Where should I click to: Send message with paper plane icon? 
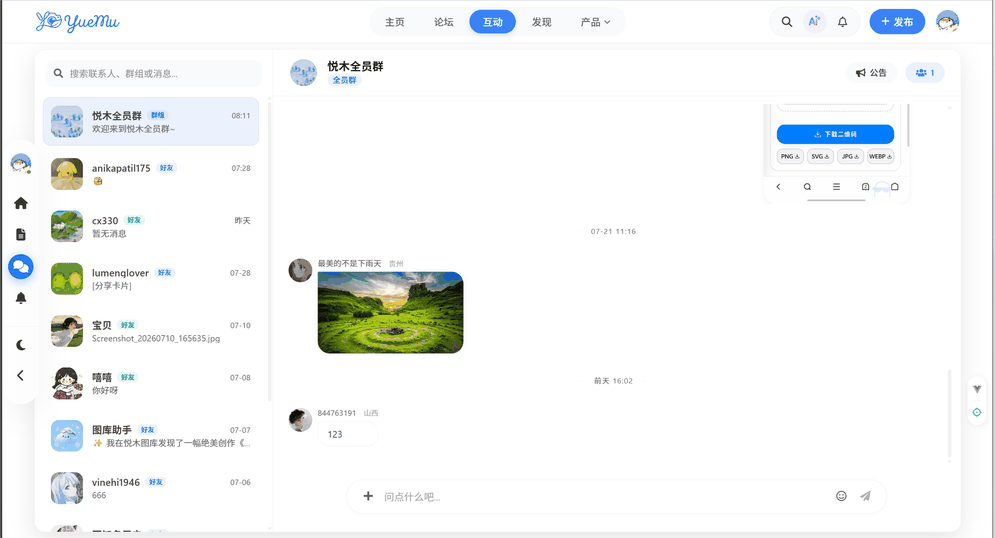click(866, 496)
